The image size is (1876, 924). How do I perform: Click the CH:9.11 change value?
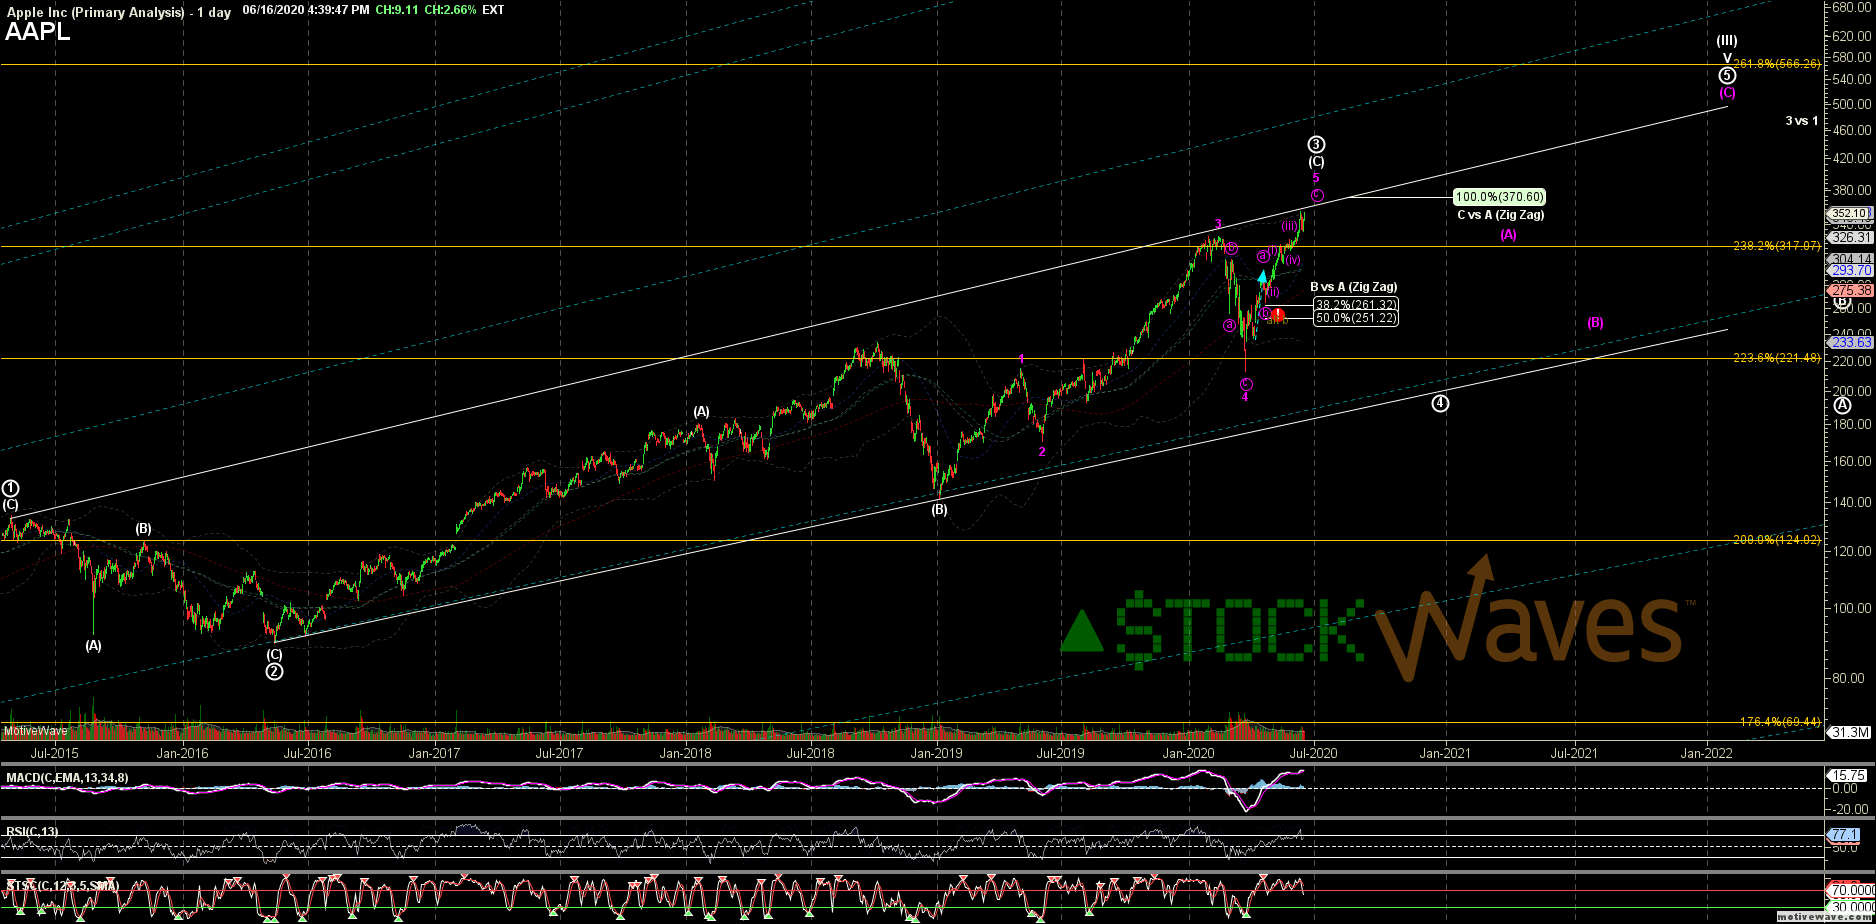pyautogui.click(x=397, y=10)
